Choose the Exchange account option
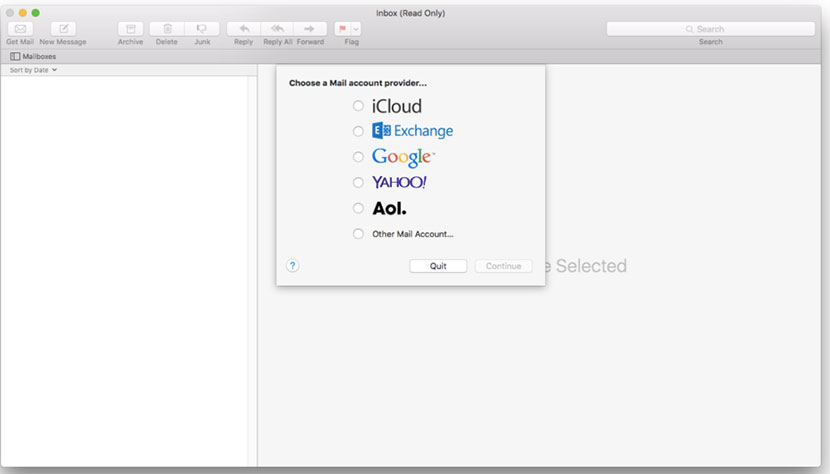830x474 pixels. 358,131
